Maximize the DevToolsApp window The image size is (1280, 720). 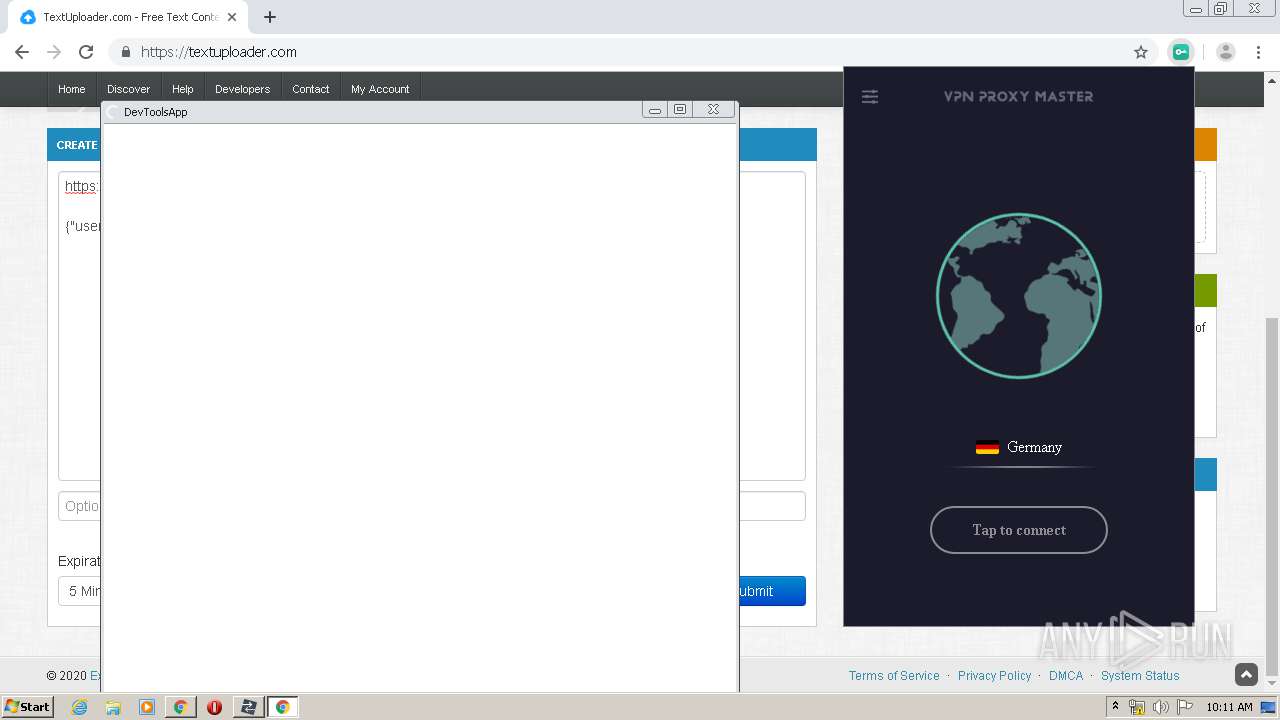click(x=680, y=110)
